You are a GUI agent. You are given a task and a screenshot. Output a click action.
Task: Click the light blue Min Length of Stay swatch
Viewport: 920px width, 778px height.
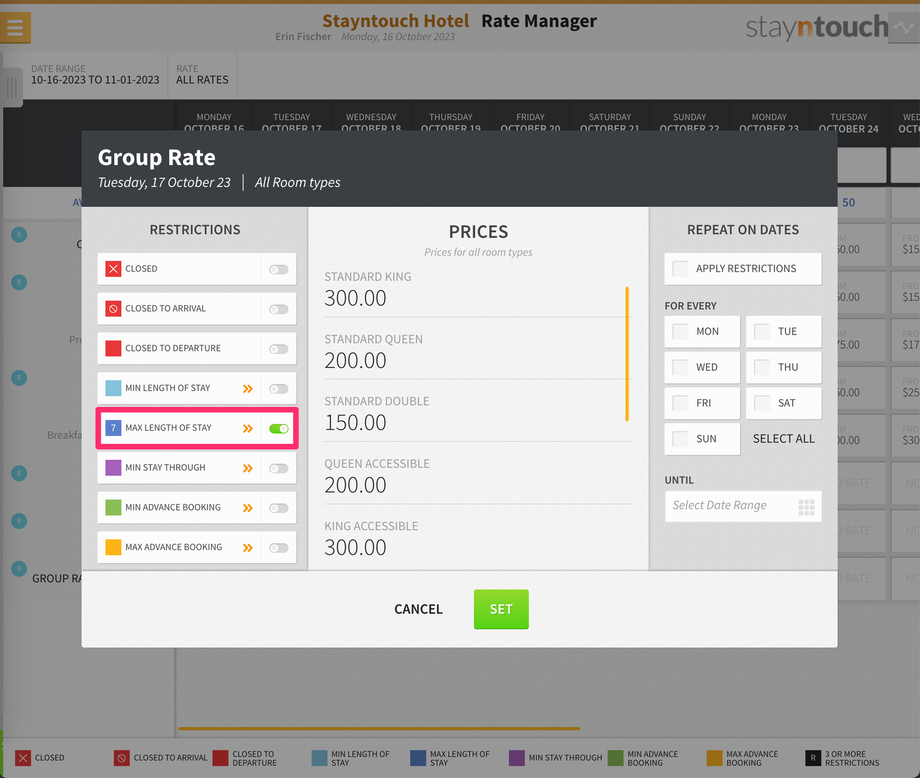point(113,388)
